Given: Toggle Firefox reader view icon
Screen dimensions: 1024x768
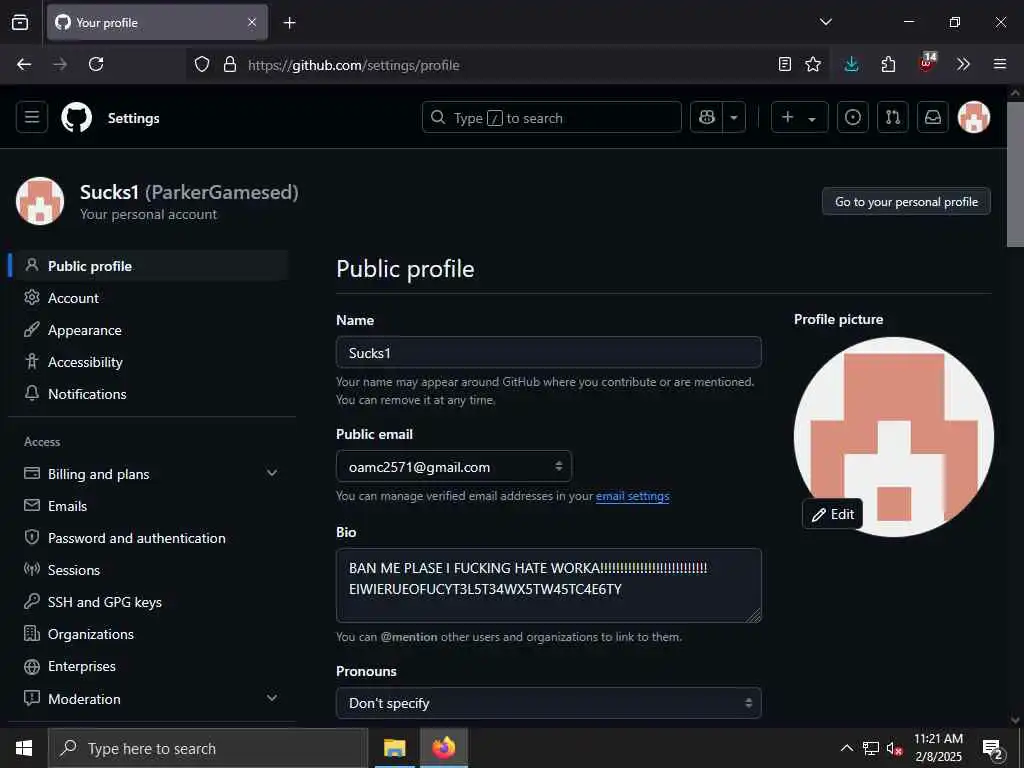Looking at the screenshot, I should (x=784, y=64).
